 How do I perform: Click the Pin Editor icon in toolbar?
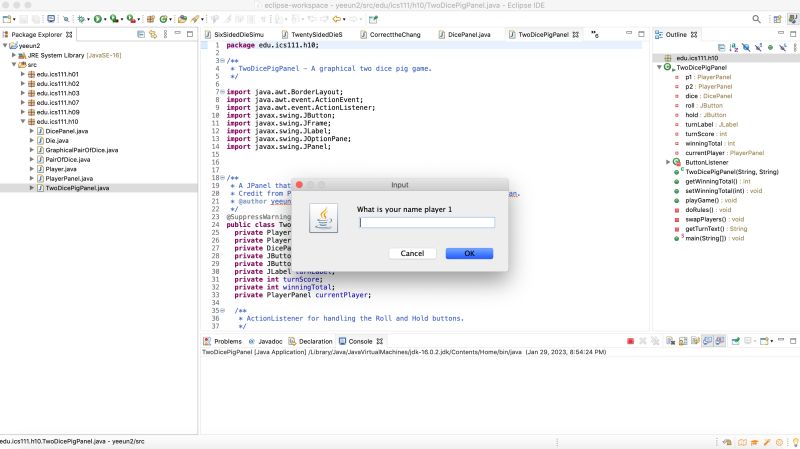coord(373,19)
